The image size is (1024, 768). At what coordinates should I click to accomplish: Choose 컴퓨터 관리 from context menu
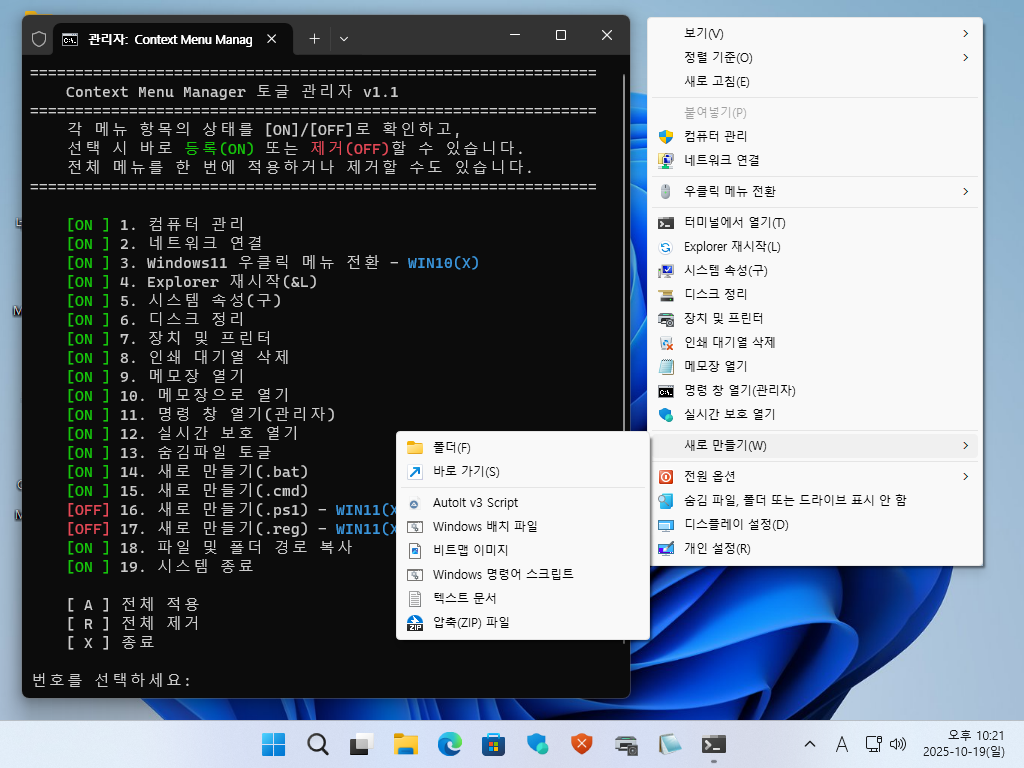[x=815, y=136]
